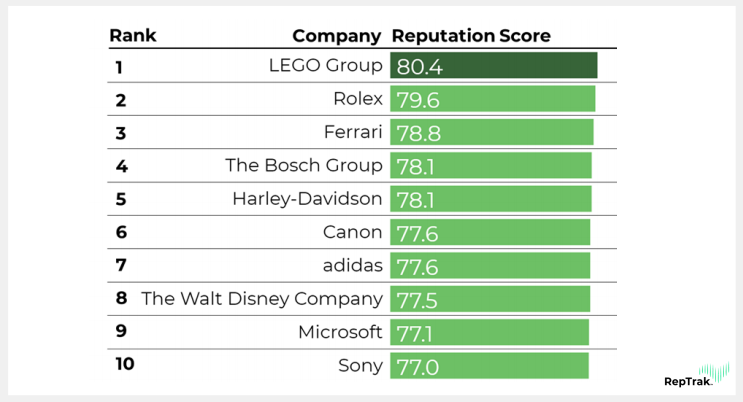
Task: Select the Sony 77.0 score bar
Action: [489, 365]
